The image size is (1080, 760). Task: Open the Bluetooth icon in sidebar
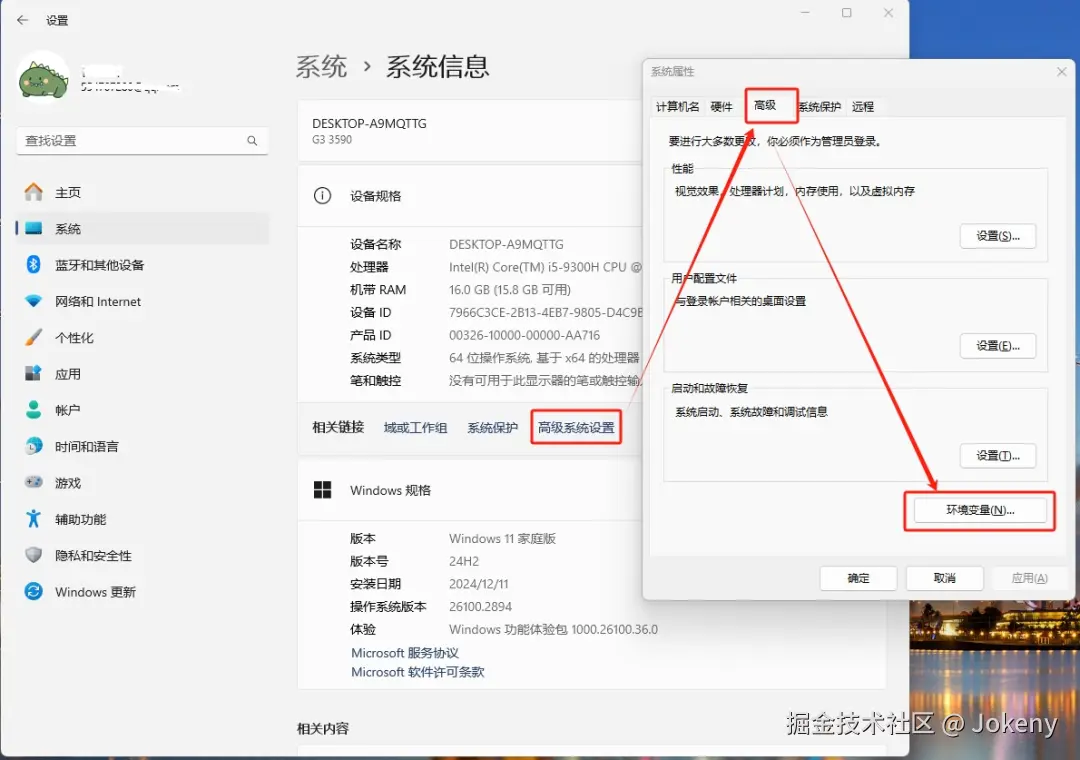pos(34,265)
